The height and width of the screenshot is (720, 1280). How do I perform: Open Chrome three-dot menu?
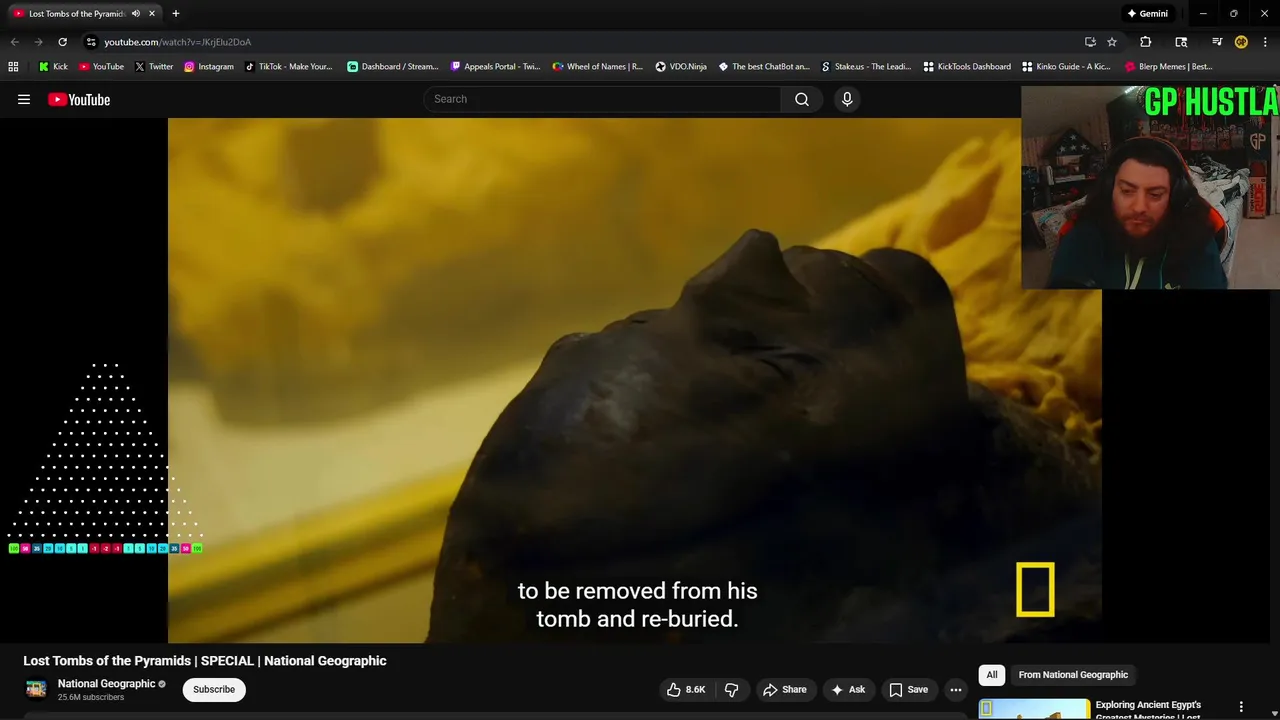click(1265, 42)
